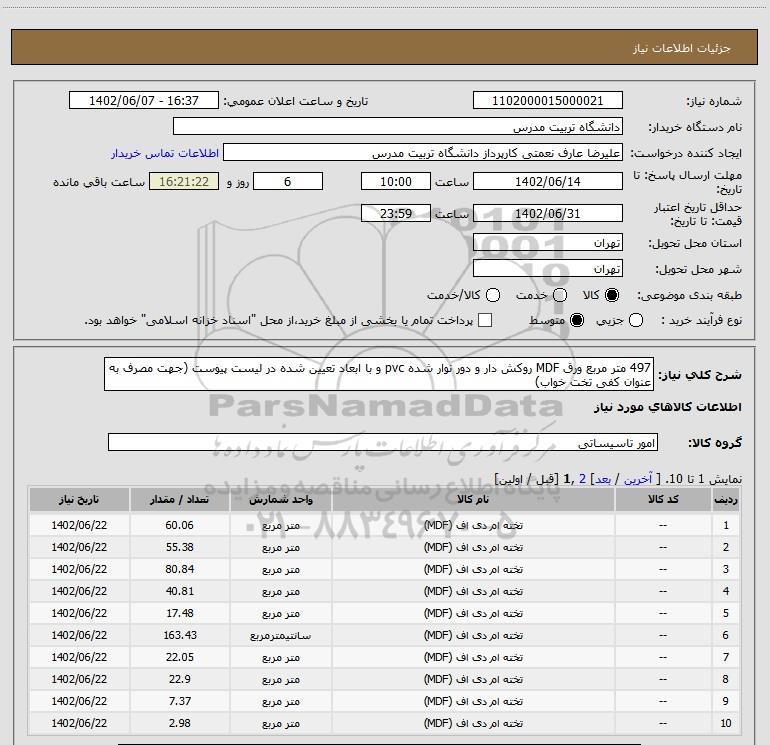Click the 1402/06/31 price validity date field
Screen dimensions: 770x745
[548, 213]
